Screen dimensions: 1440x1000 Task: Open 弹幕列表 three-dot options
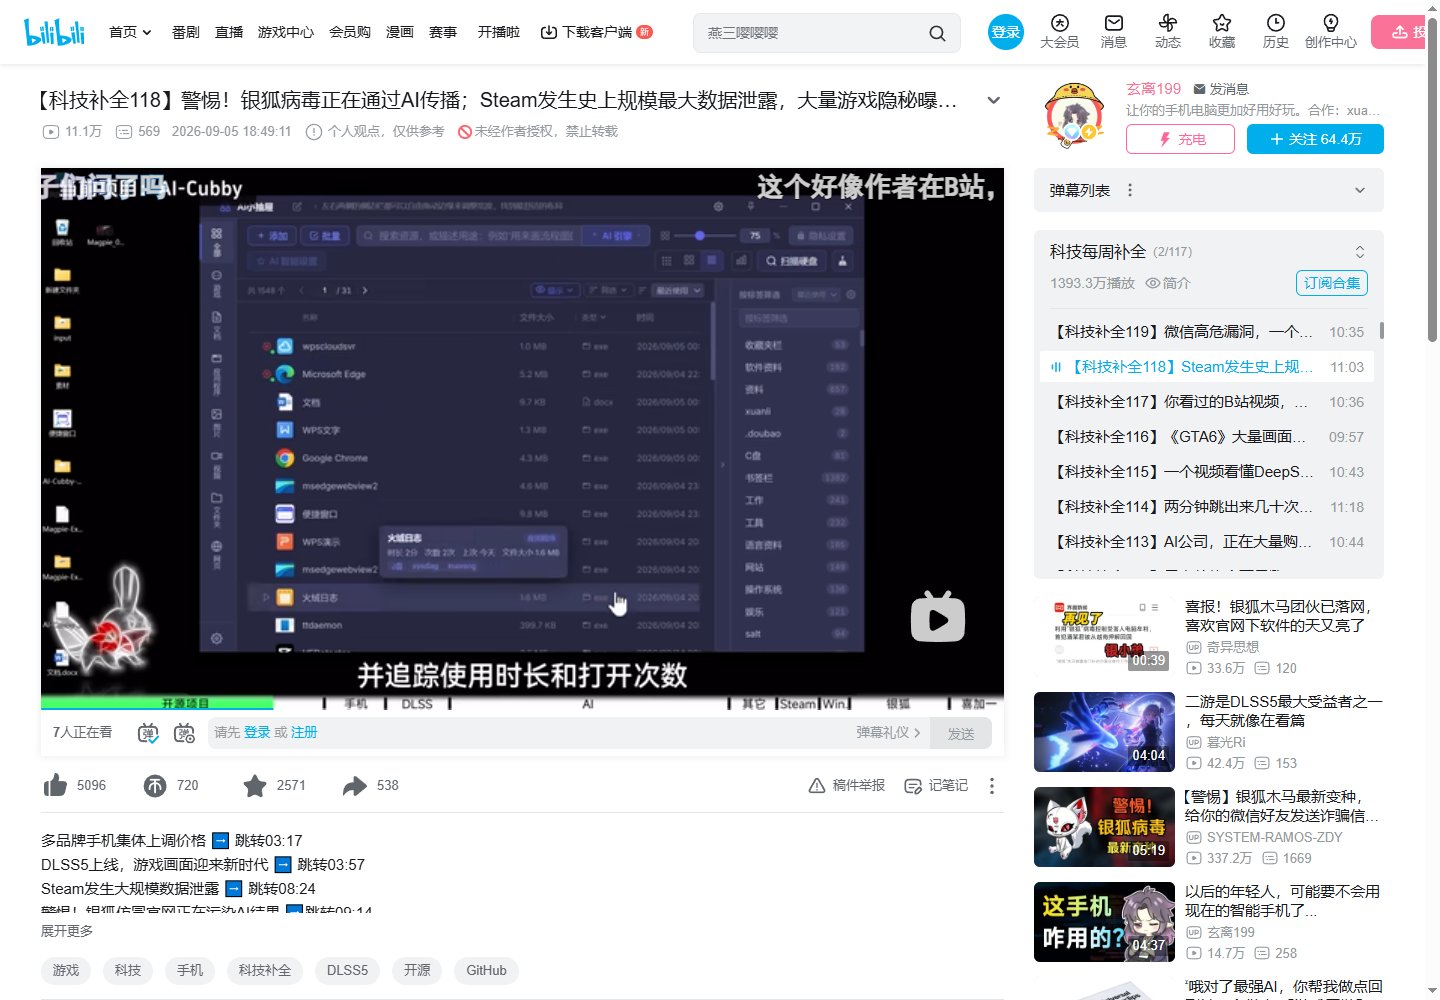pos(1130,190)
